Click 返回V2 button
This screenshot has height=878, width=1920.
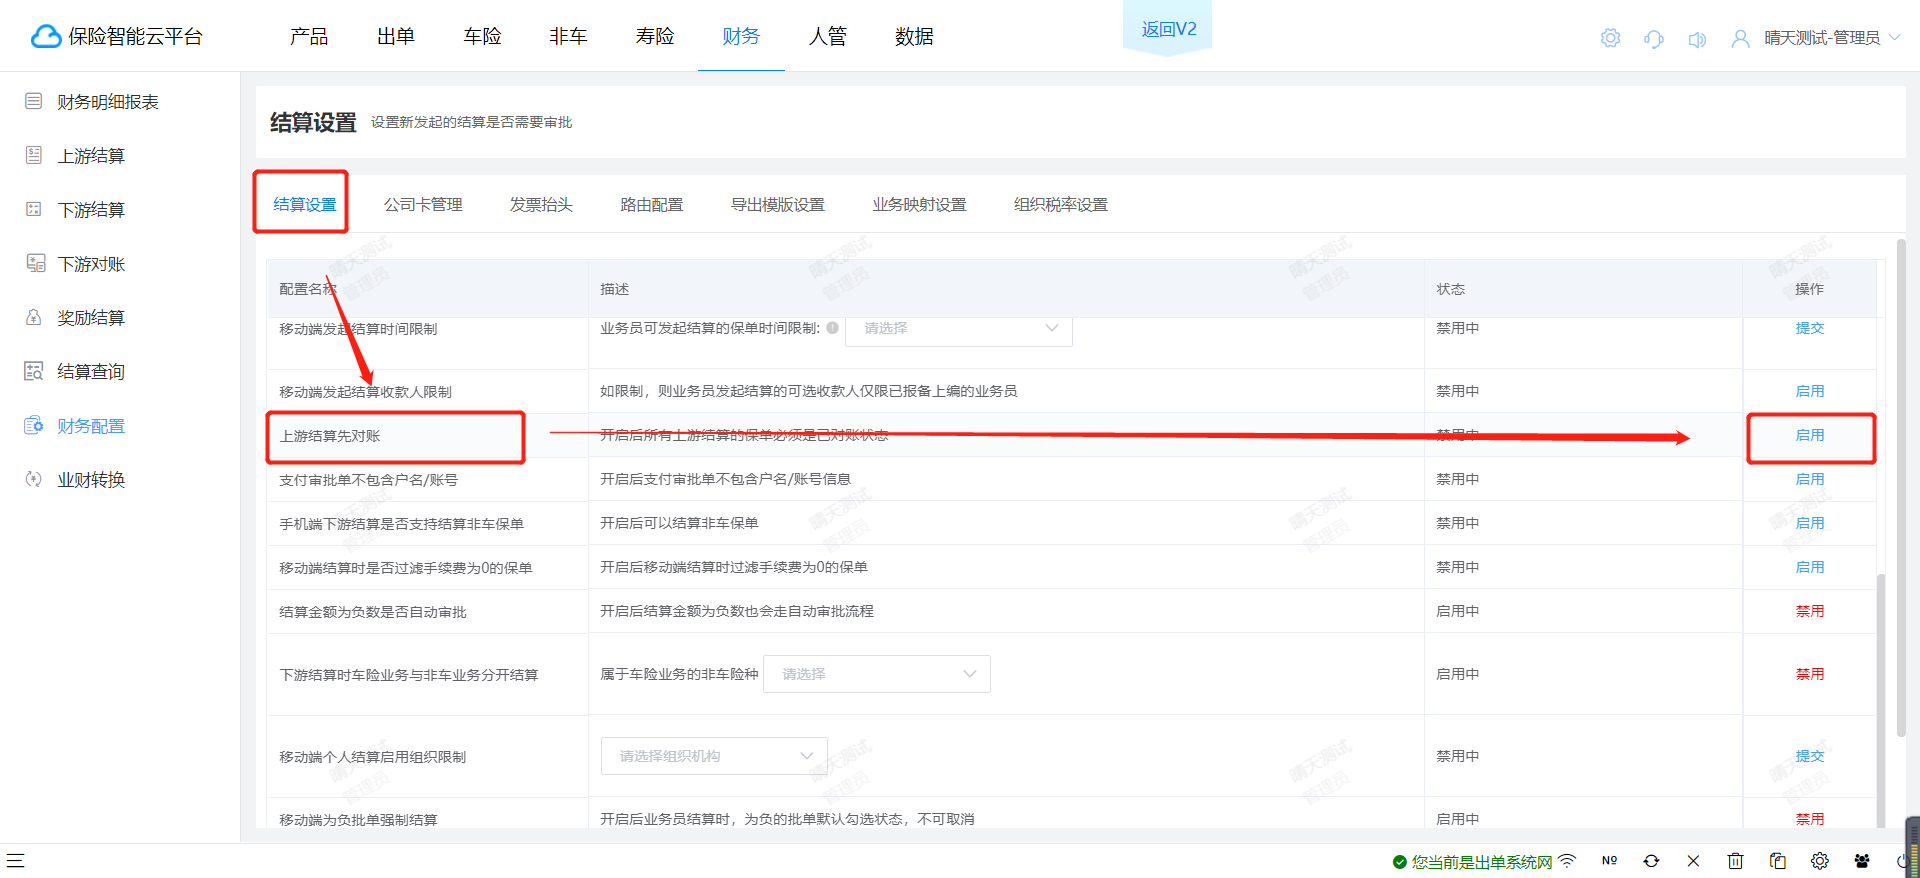1169,29
